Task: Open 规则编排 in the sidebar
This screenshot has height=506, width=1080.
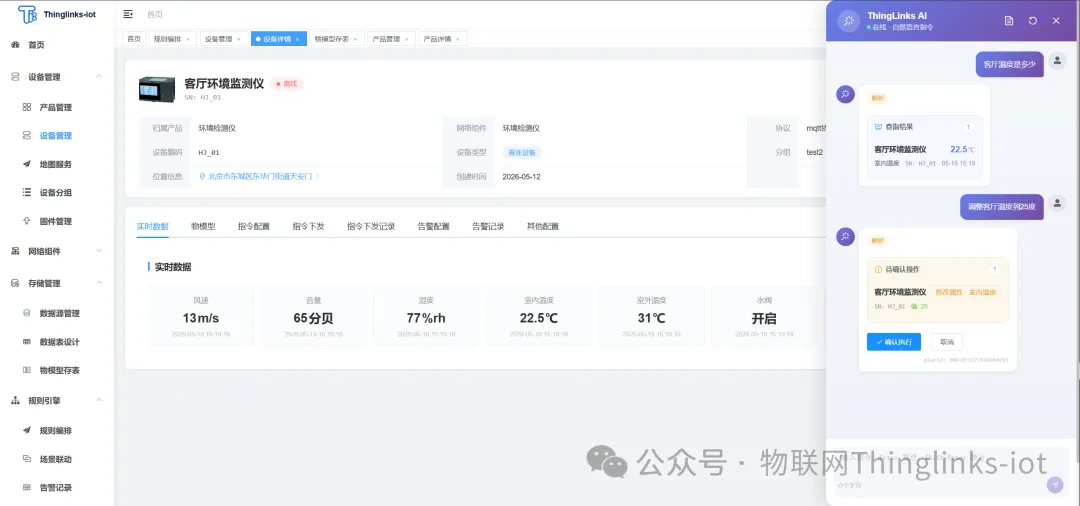Action: pyautogui.click(x=55, y=430)
